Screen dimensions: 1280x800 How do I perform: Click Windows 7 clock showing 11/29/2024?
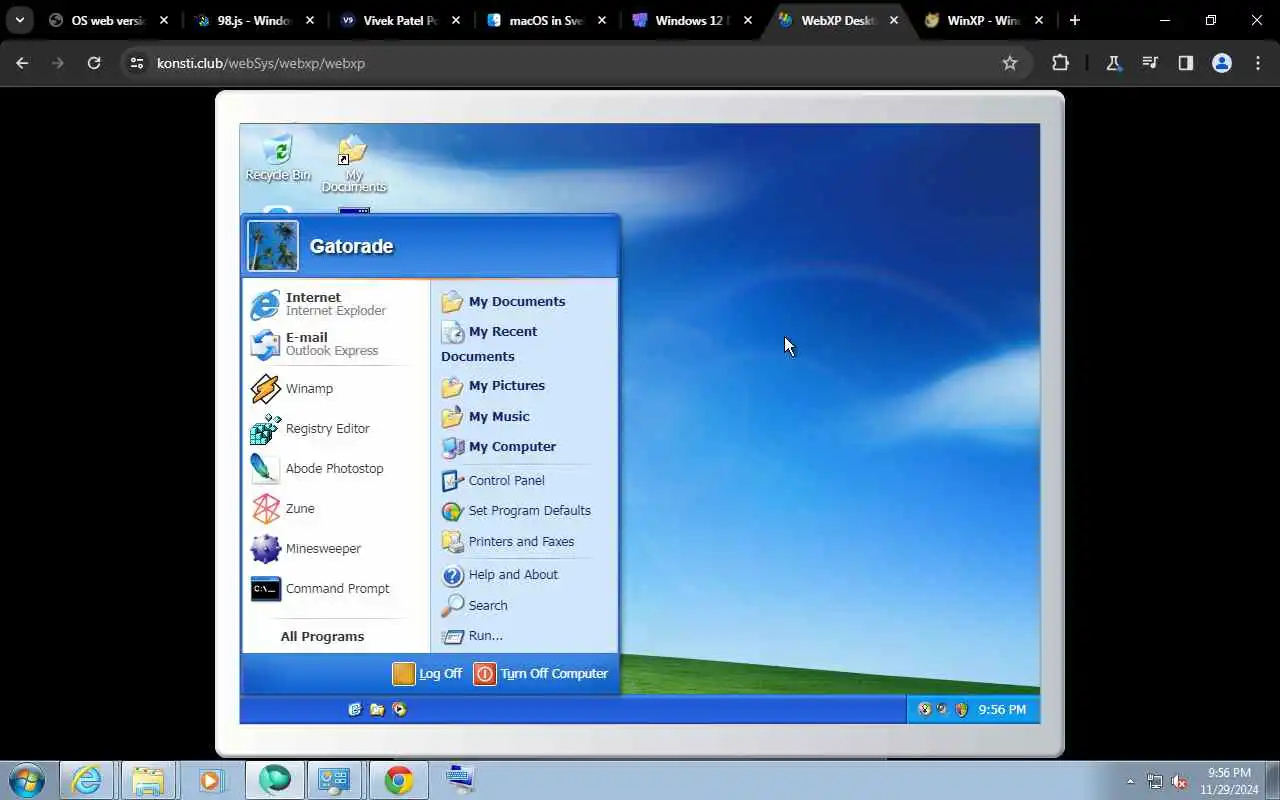click(x=1229, y=780)
